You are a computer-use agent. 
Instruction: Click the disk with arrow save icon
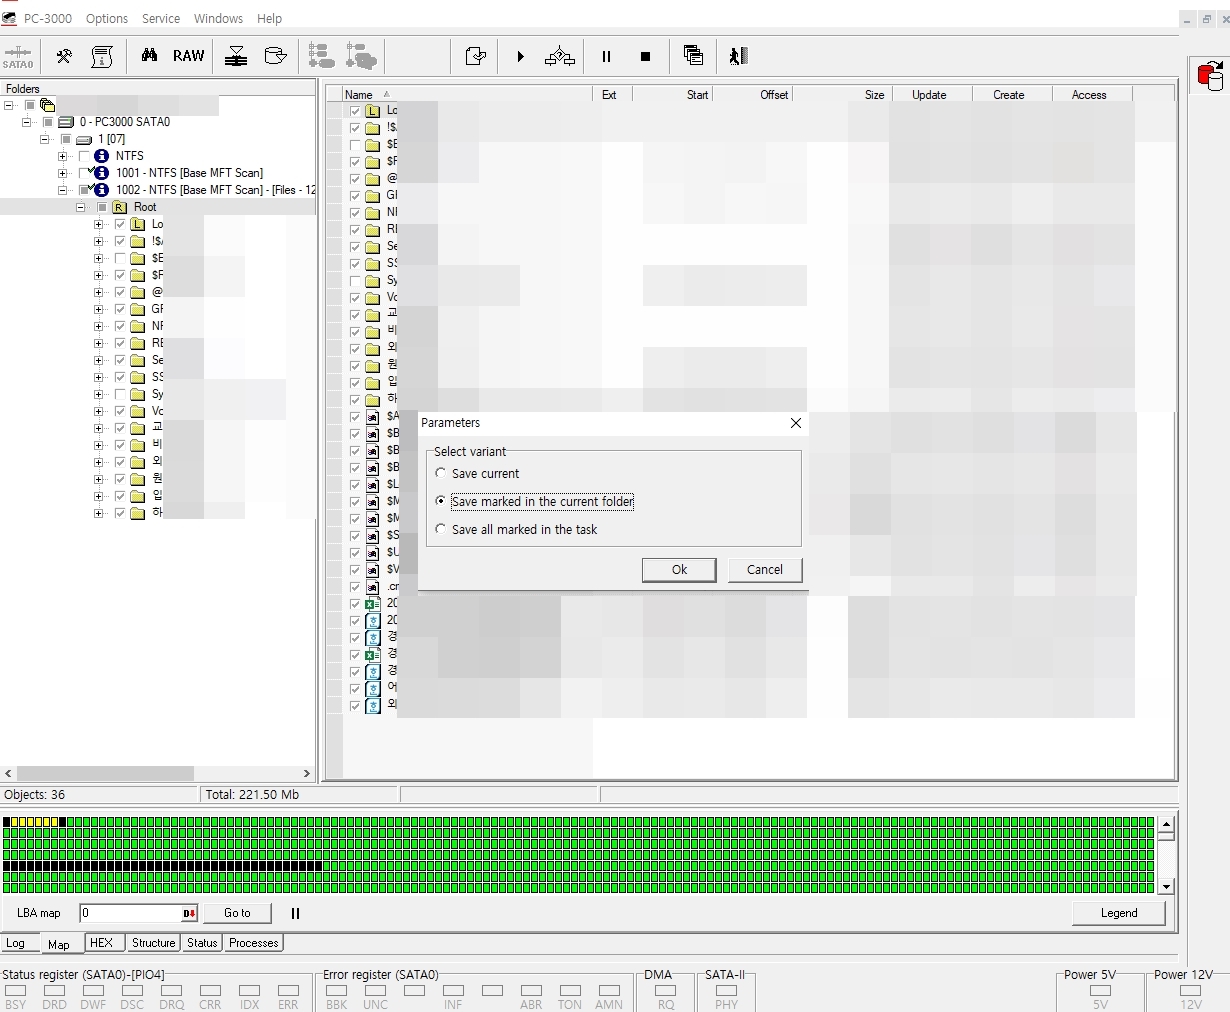tap(275, 56)
